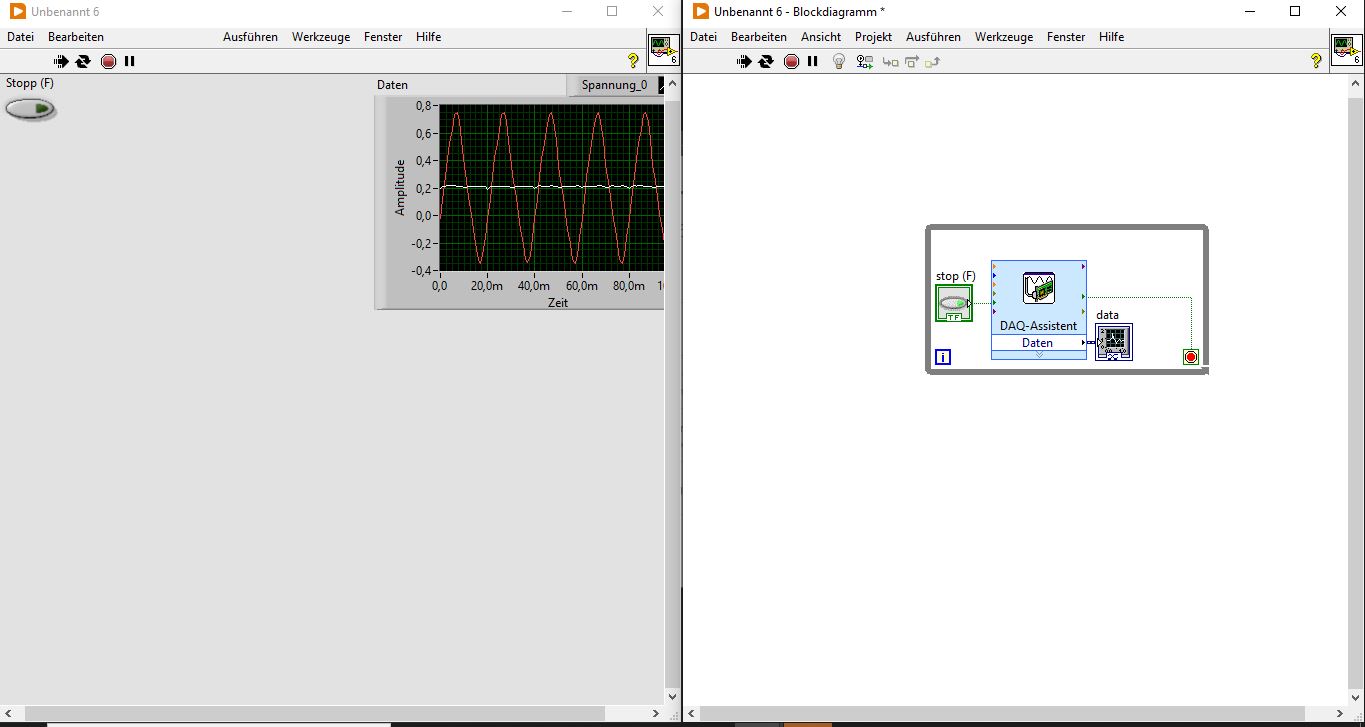Click the while loop conditional stop terminal

(x=1190, y=357)
